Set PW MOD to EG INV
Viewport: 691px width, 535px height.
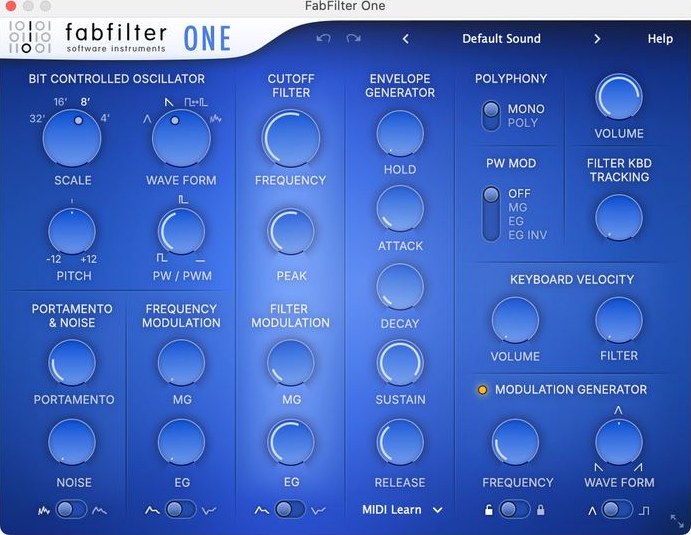tap(528, 235)
